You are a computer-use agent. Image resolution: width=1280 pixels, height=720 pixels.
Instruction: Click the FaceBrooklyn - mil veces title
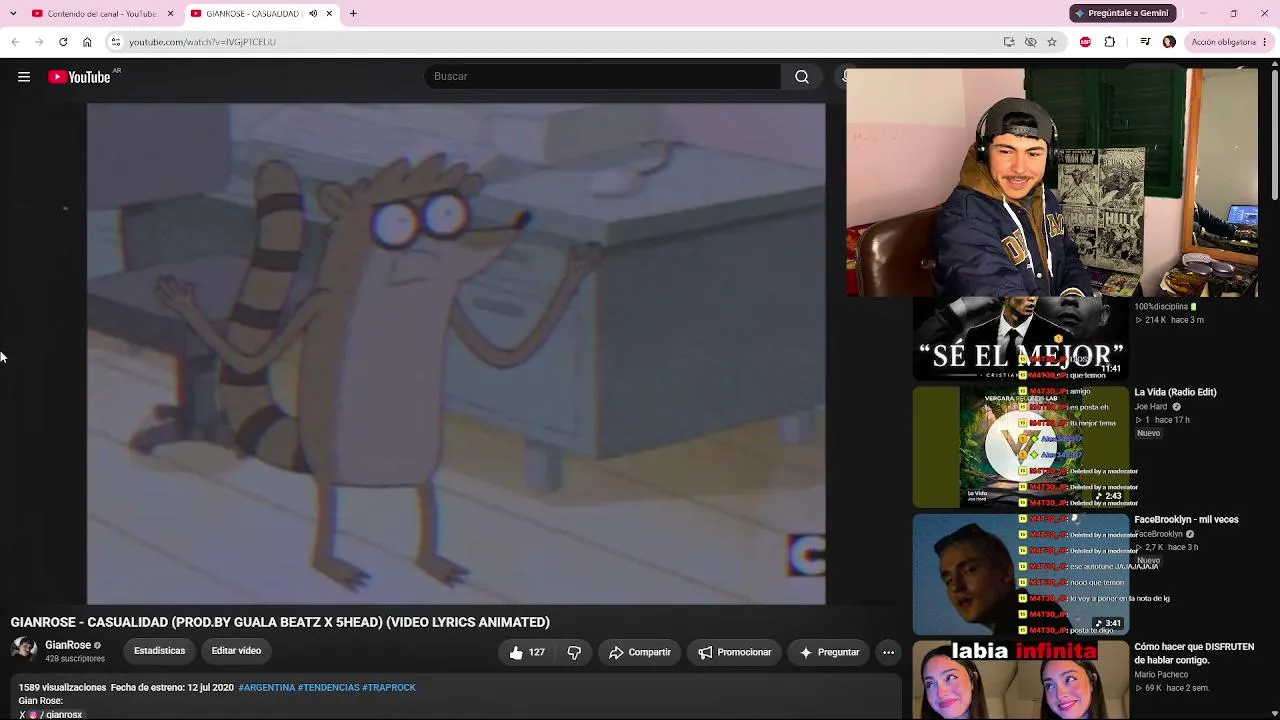pyautogui.click(x=1186, y=520)
